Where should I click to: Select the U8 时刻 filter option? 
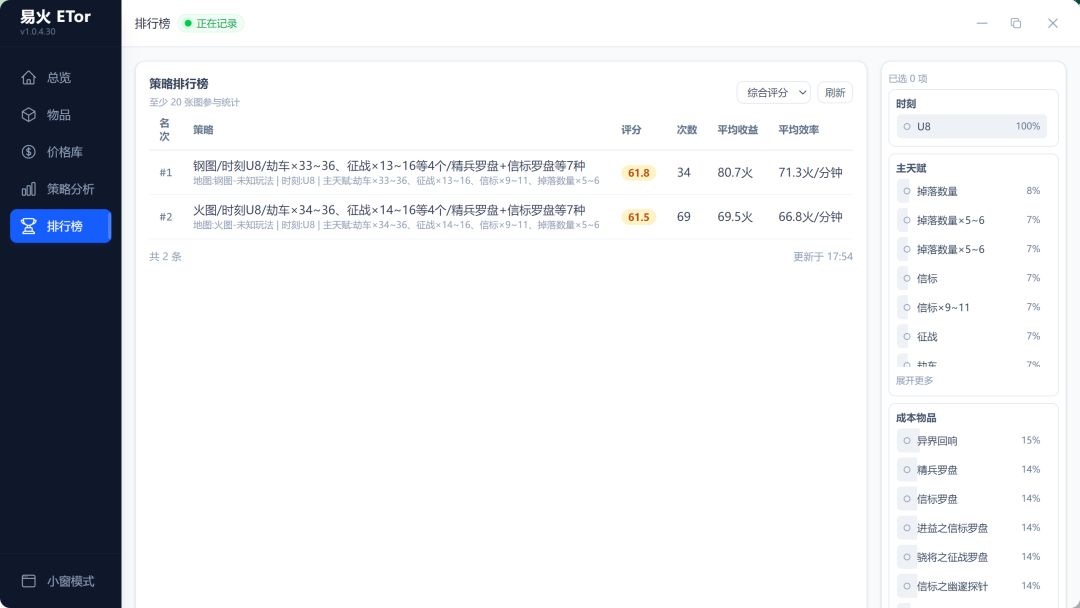point(972,127)
